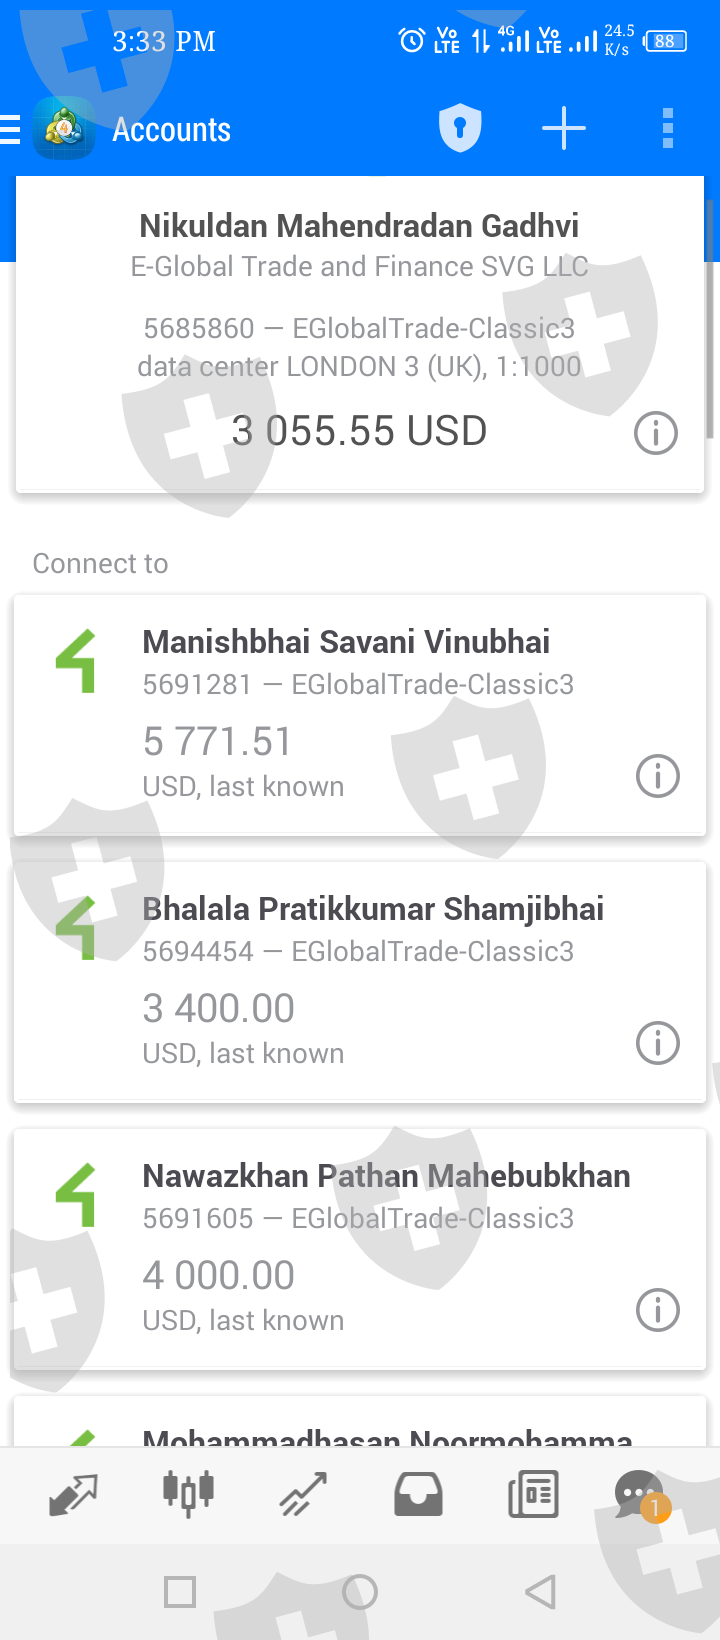The height and width of the screenshot is (1640, 720).
Task: Open the three-dot overflow menu
Action: 668,129
